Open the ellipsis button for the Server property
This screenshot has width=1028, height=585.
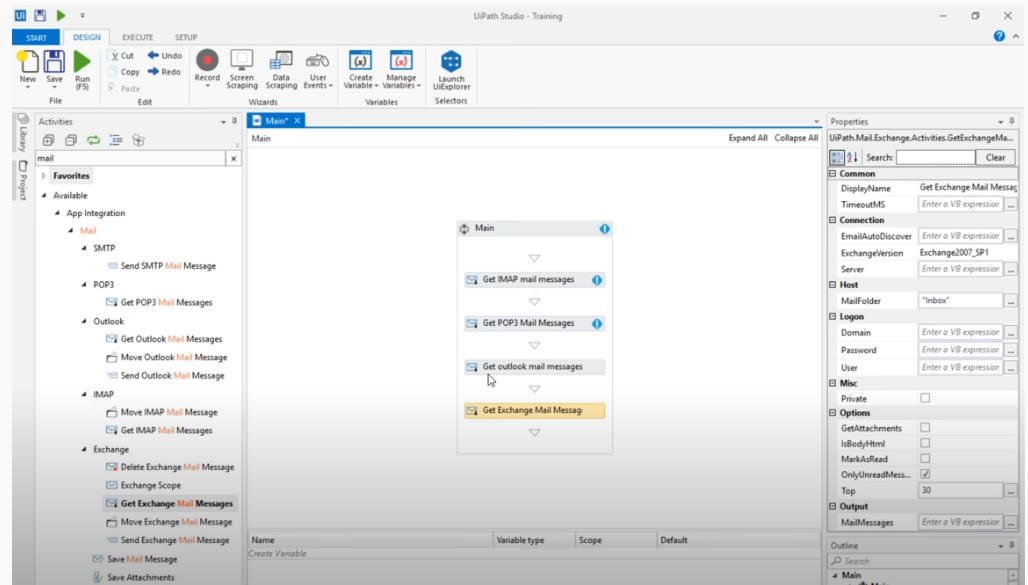1011,270
